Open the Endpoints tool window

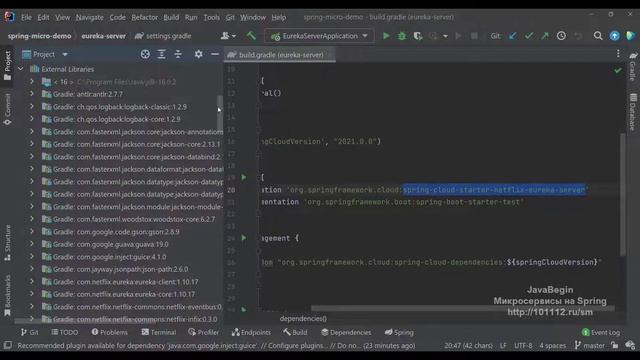251,332
